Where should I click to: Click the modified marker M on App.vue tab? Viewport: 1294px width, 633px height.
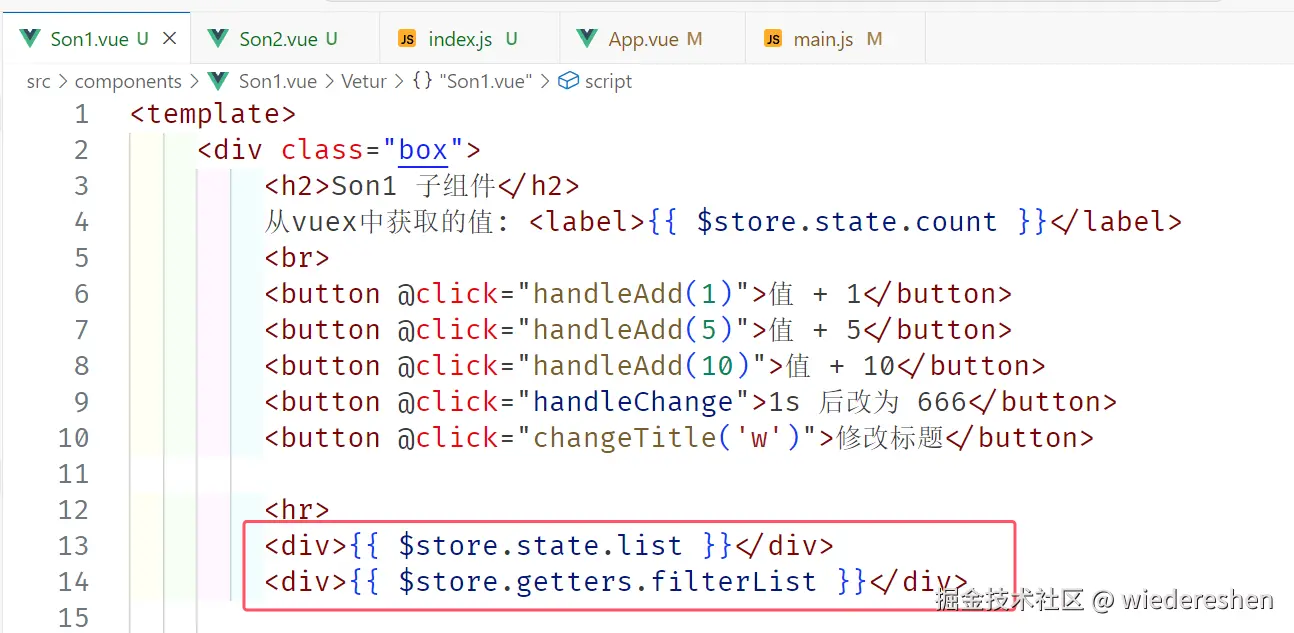coord(694,39)
